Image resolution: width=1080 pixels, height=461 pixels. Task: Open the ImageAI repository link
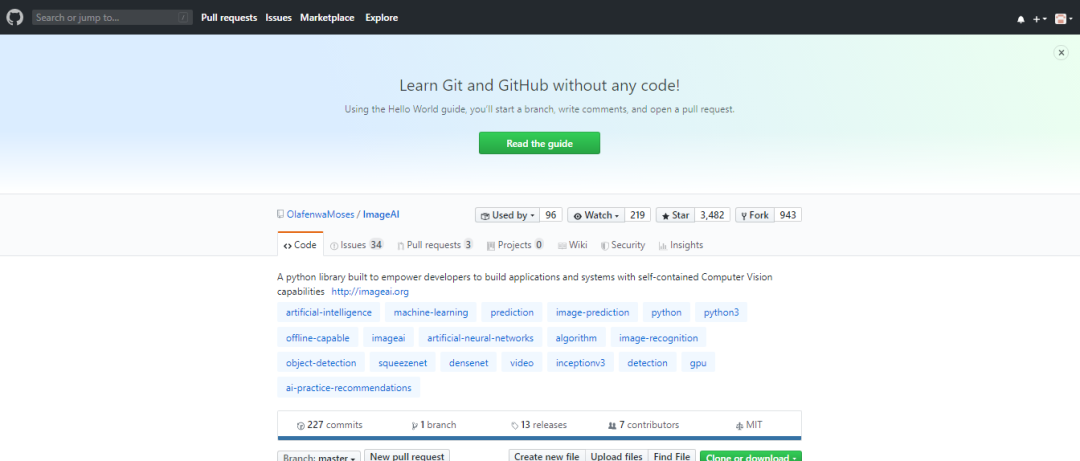(x=381, y=215)
